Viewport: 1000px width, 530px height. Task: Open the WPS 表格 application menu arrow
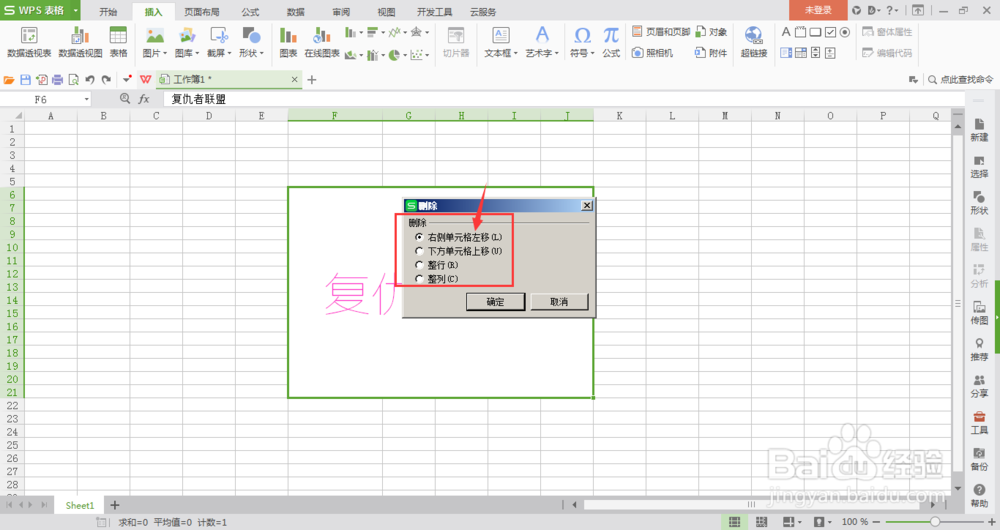pos(75,11)
